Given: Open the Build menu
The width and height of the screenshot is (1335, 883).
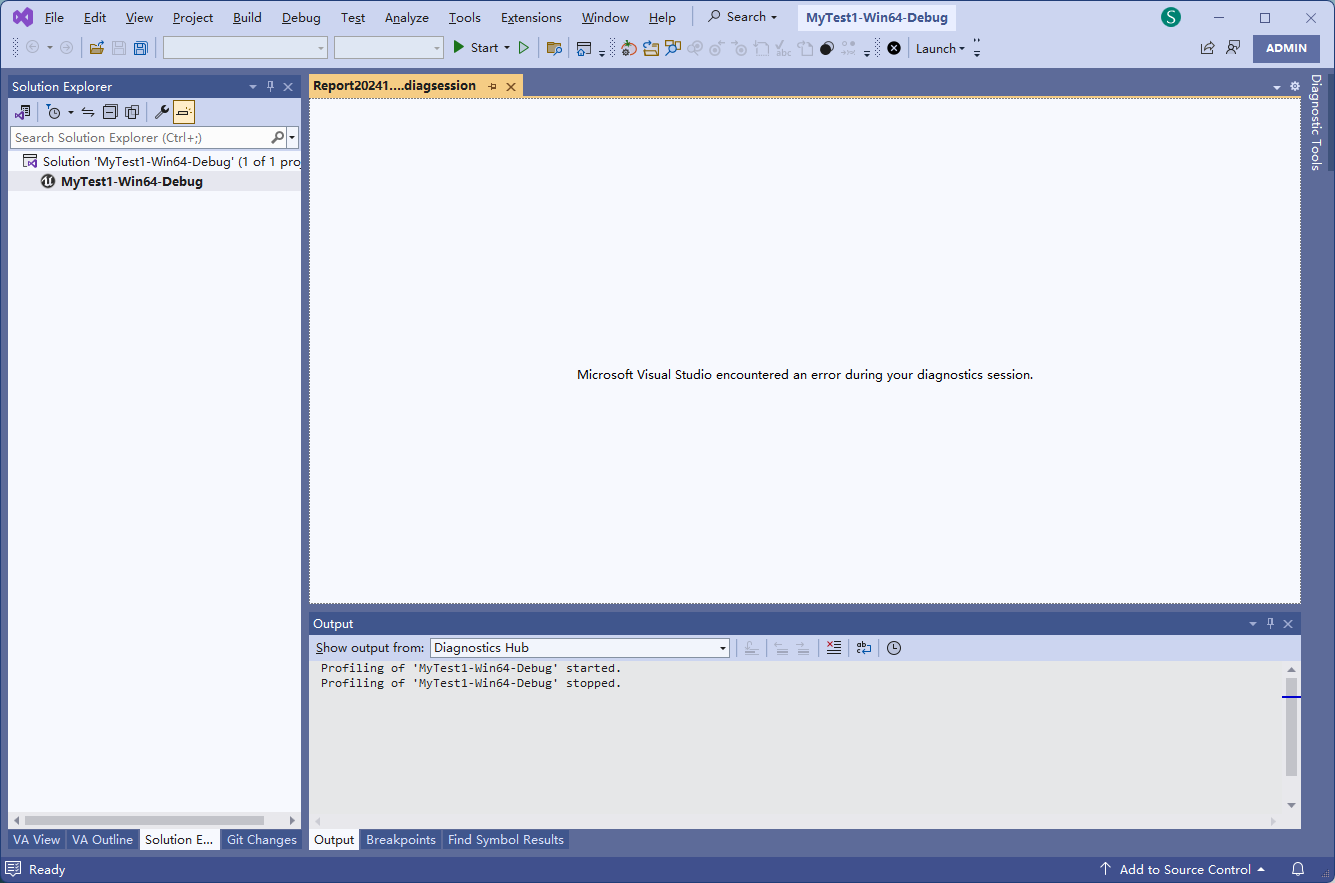Looking at the screenshot, I should 247,18.
